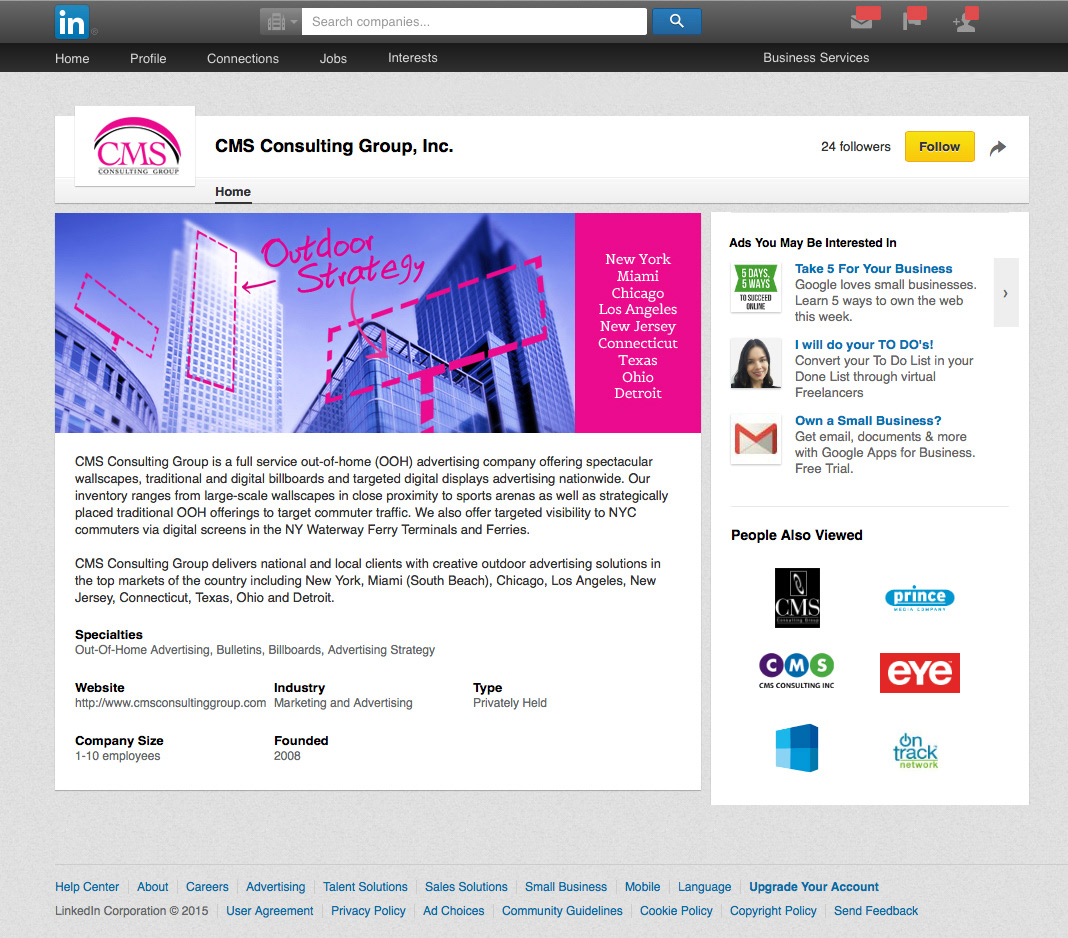Click the Privately Held type value
1068x938 pixels.
click(x=509, y=703)
